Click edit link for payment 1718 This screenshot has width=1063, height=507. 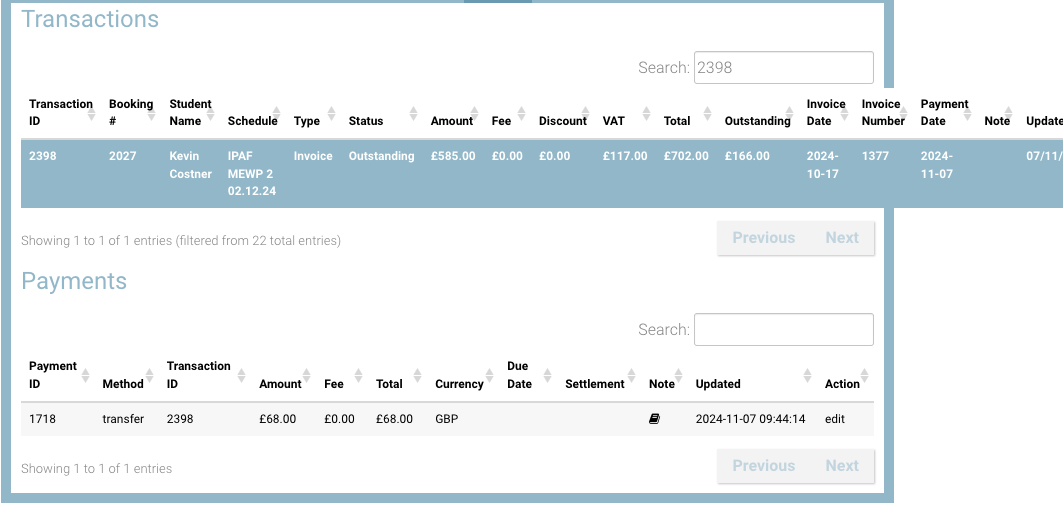coord(835,420)
